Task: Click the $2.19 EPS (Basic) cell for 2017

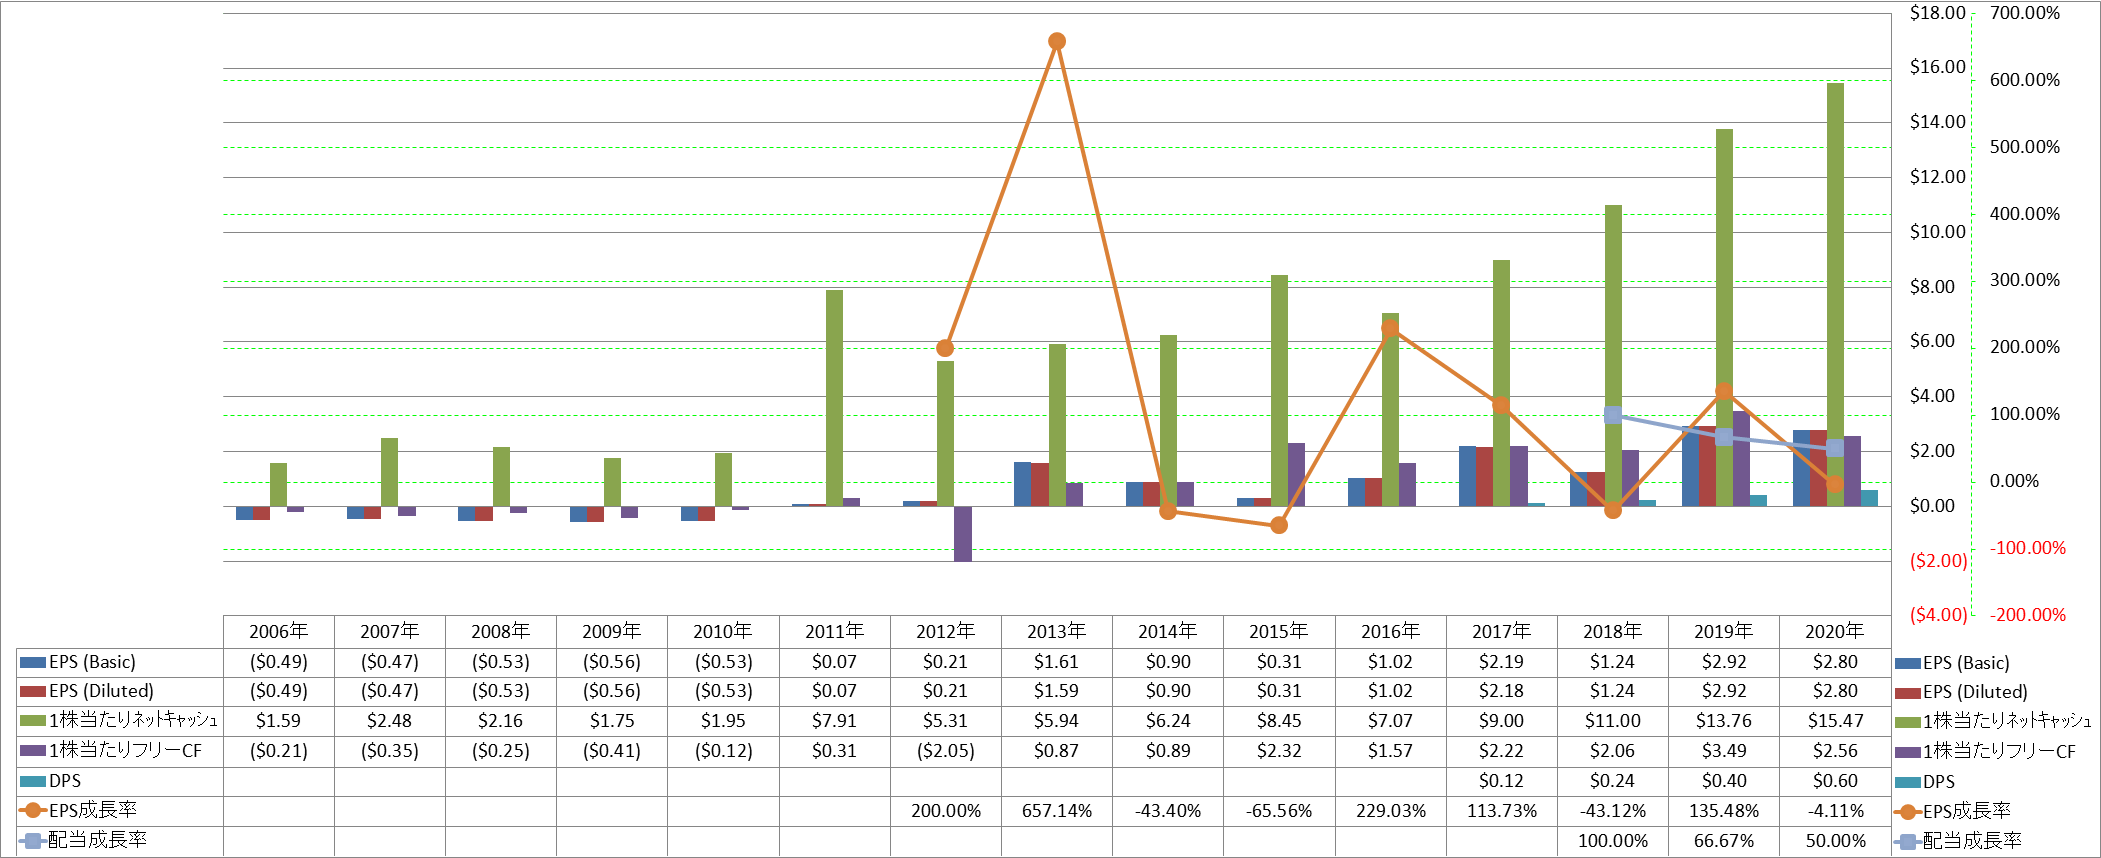Action: [1501, 662]
